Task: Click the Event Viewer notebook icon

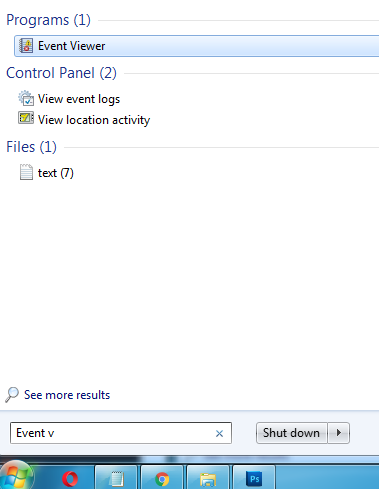Action: click(26, 46)
